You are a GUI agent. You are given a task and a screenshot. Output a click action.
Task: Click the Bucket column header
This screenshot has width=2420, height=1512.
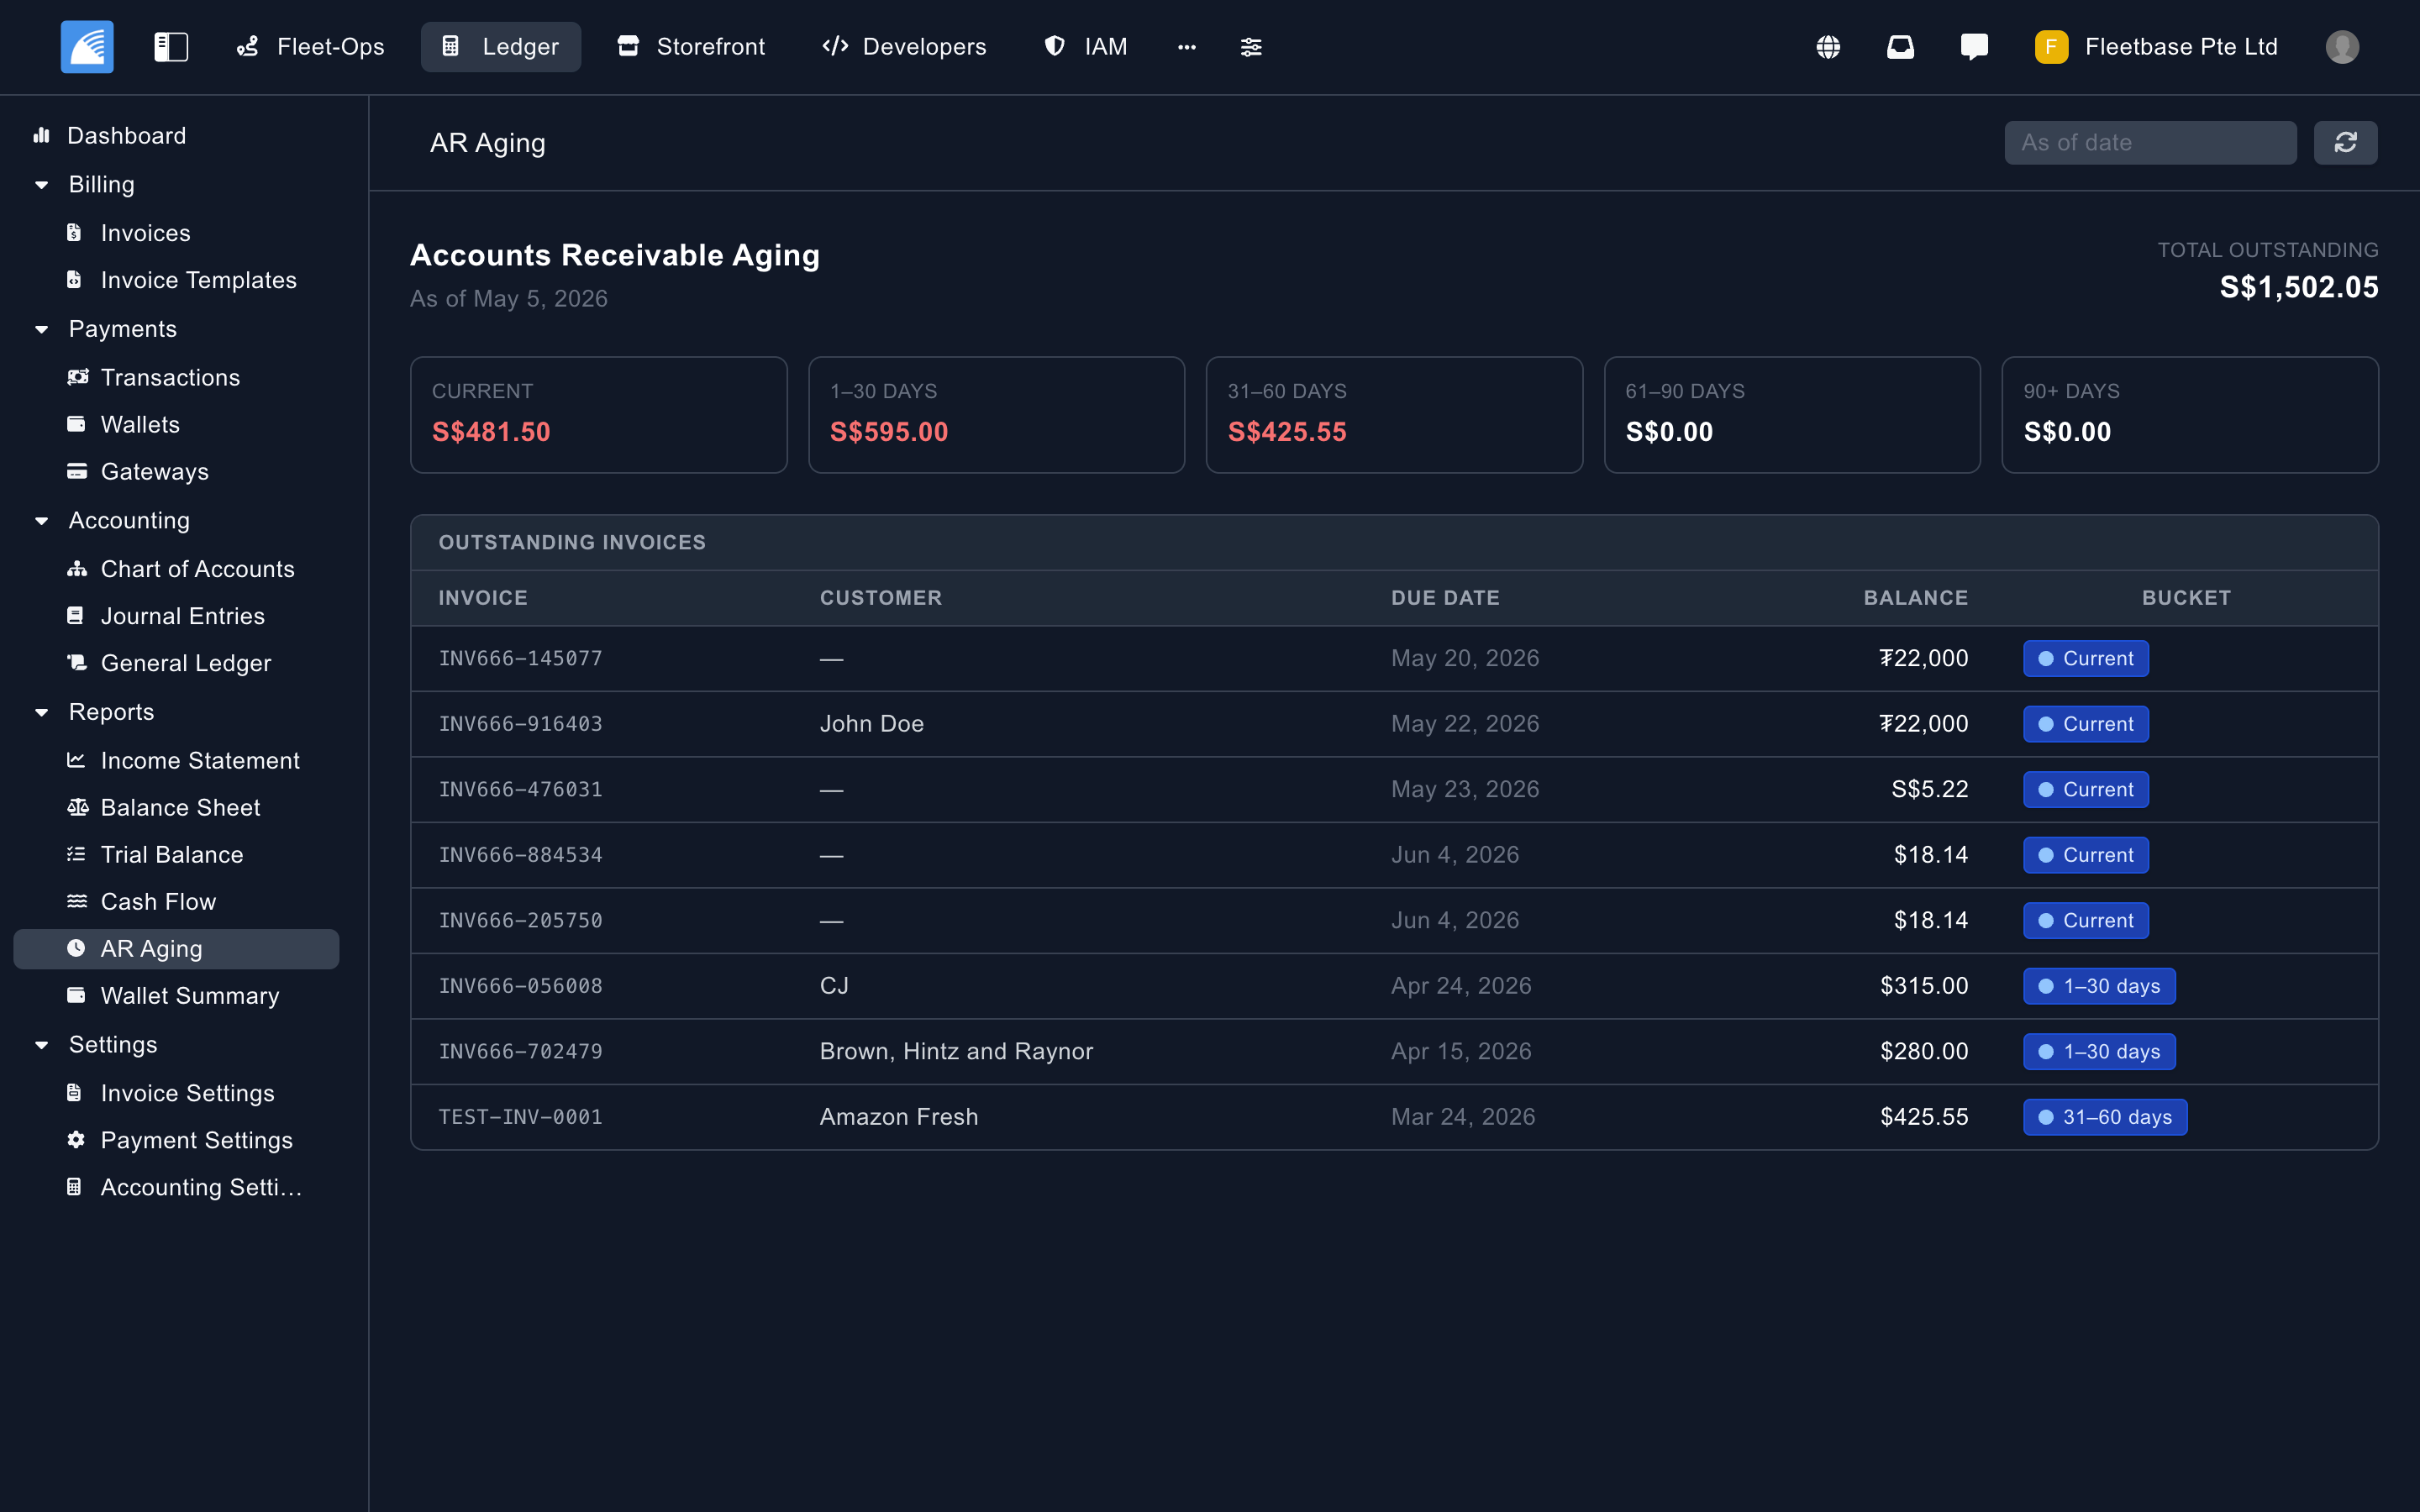pos(2186,598)
